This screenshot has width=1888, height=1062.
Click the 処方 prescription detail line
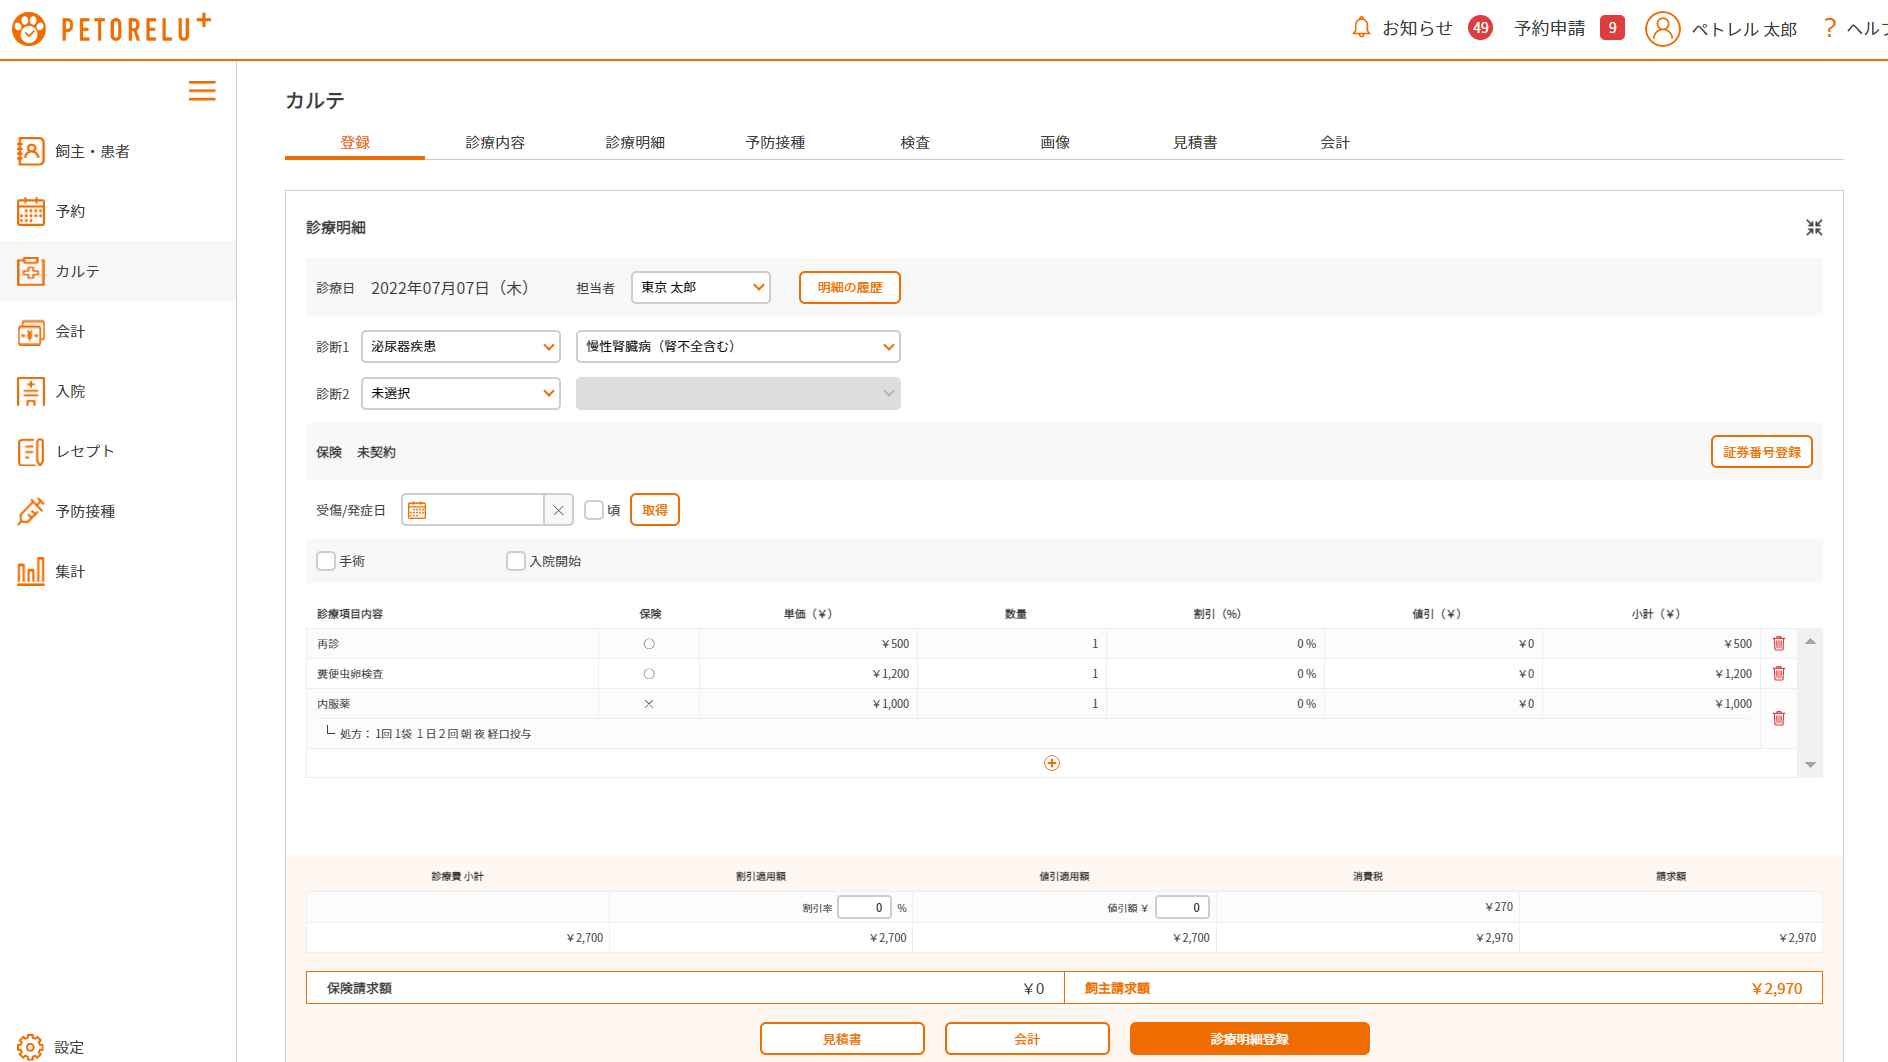pyautogui.click(x=435, y=734)
